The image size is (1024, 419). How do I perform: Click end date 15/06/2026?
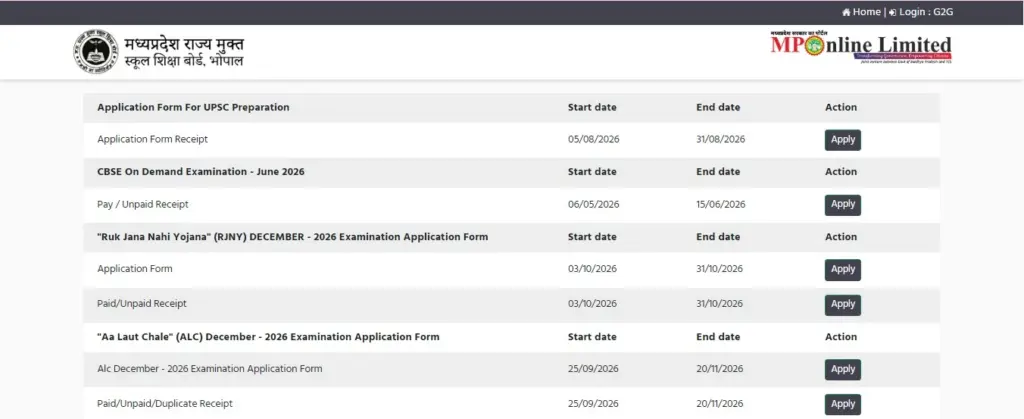(720, 204)
